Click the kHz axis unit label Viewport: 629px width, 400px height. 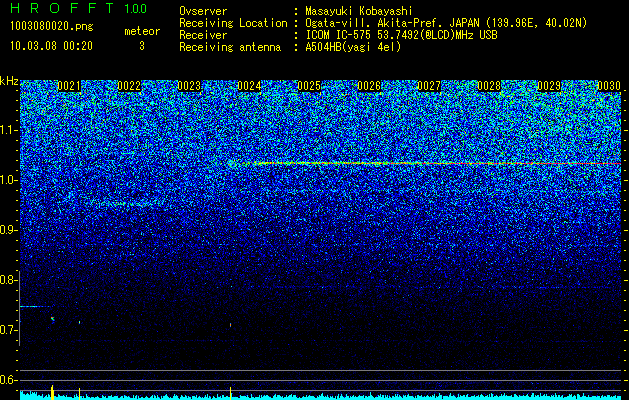(9, 81)
